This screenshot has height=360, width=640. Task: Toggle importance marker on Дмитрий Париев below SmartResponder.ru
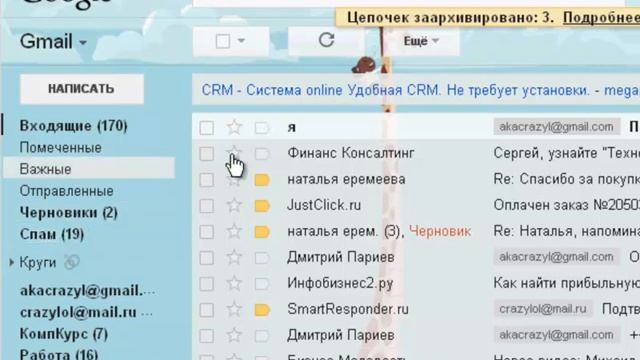coord(262,336)
